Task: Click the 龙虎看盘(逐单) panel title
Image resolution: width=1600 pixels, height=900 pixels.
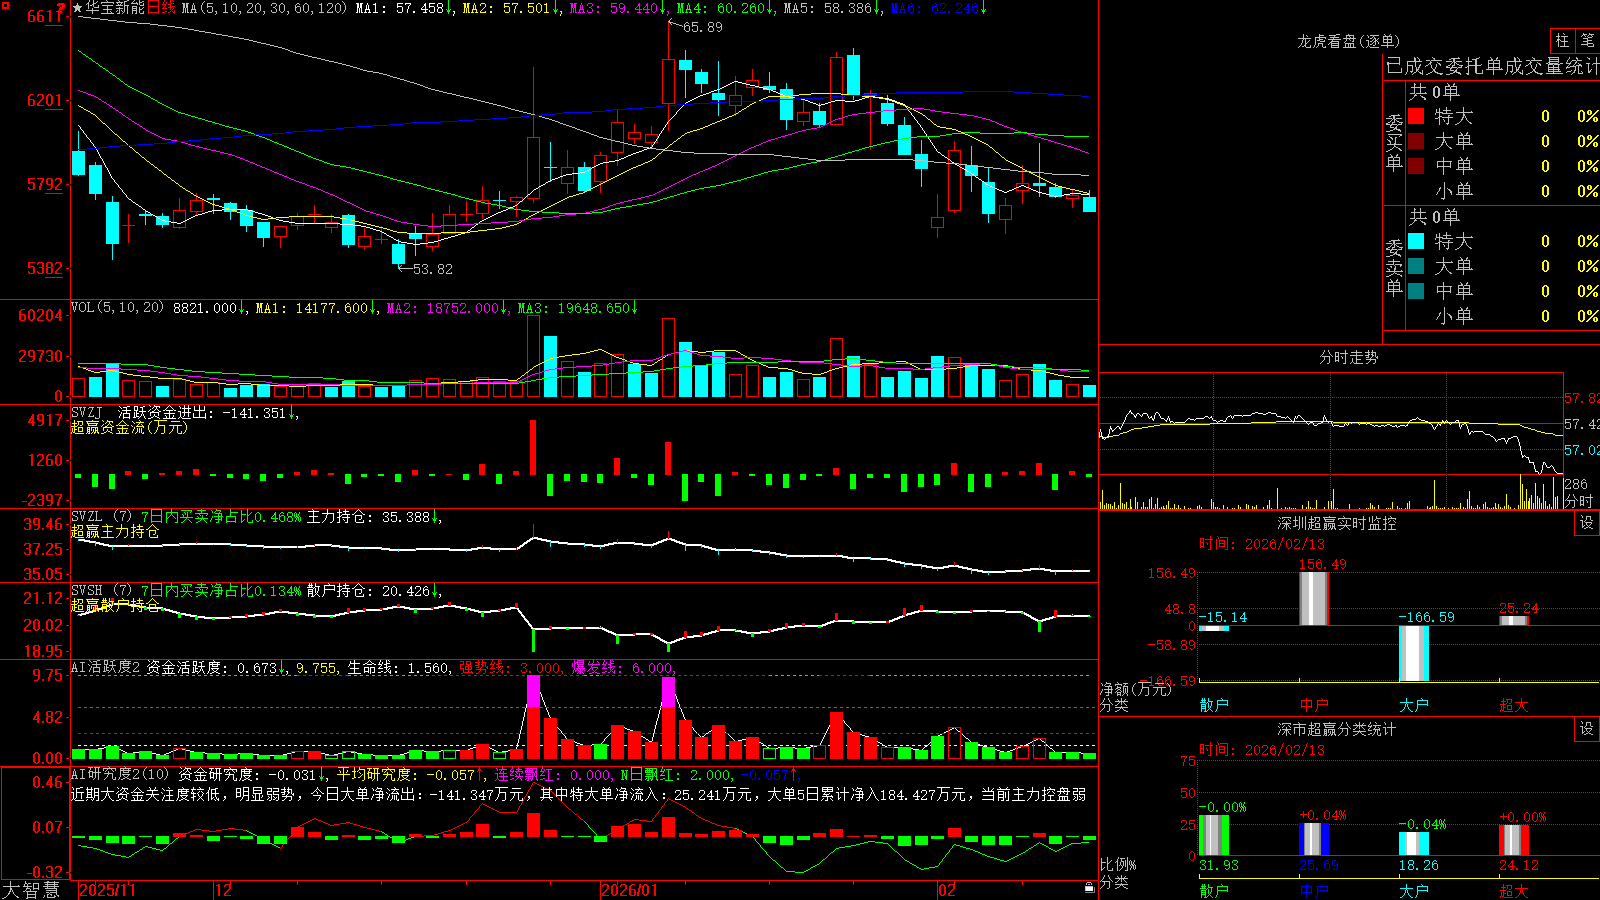Action: point(1348,41)
